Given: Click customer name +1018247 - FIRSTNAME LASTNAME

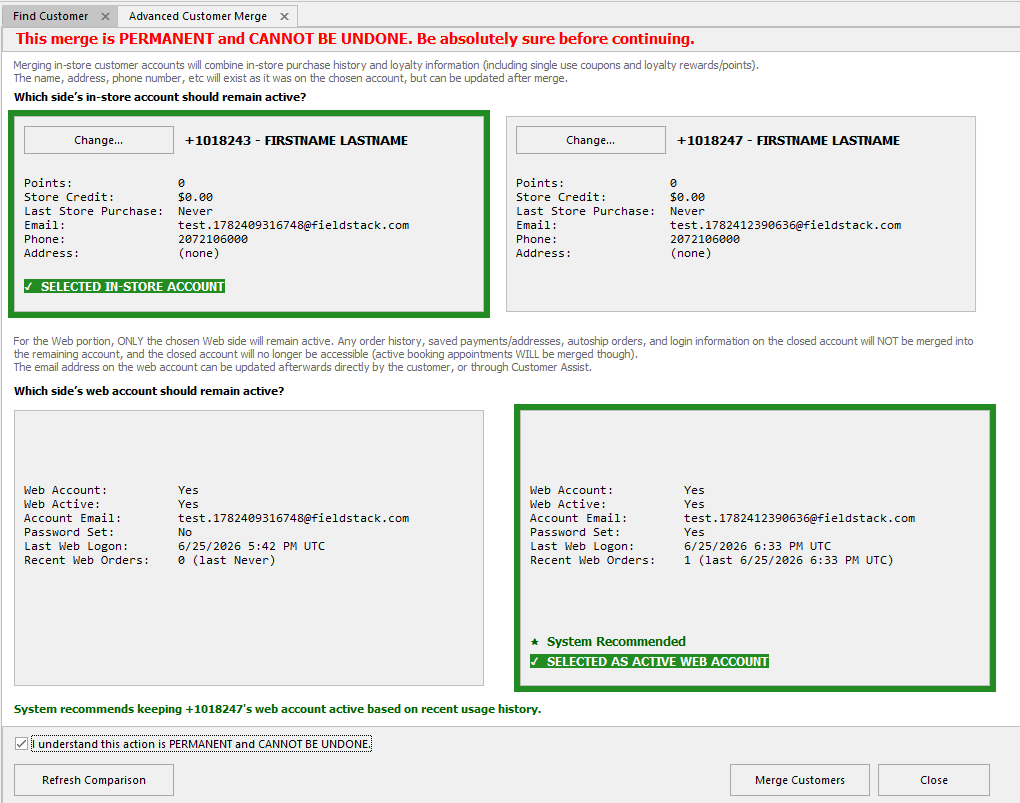Looking at the screenshot, I should pyautogui.click(x=788, y=141).
